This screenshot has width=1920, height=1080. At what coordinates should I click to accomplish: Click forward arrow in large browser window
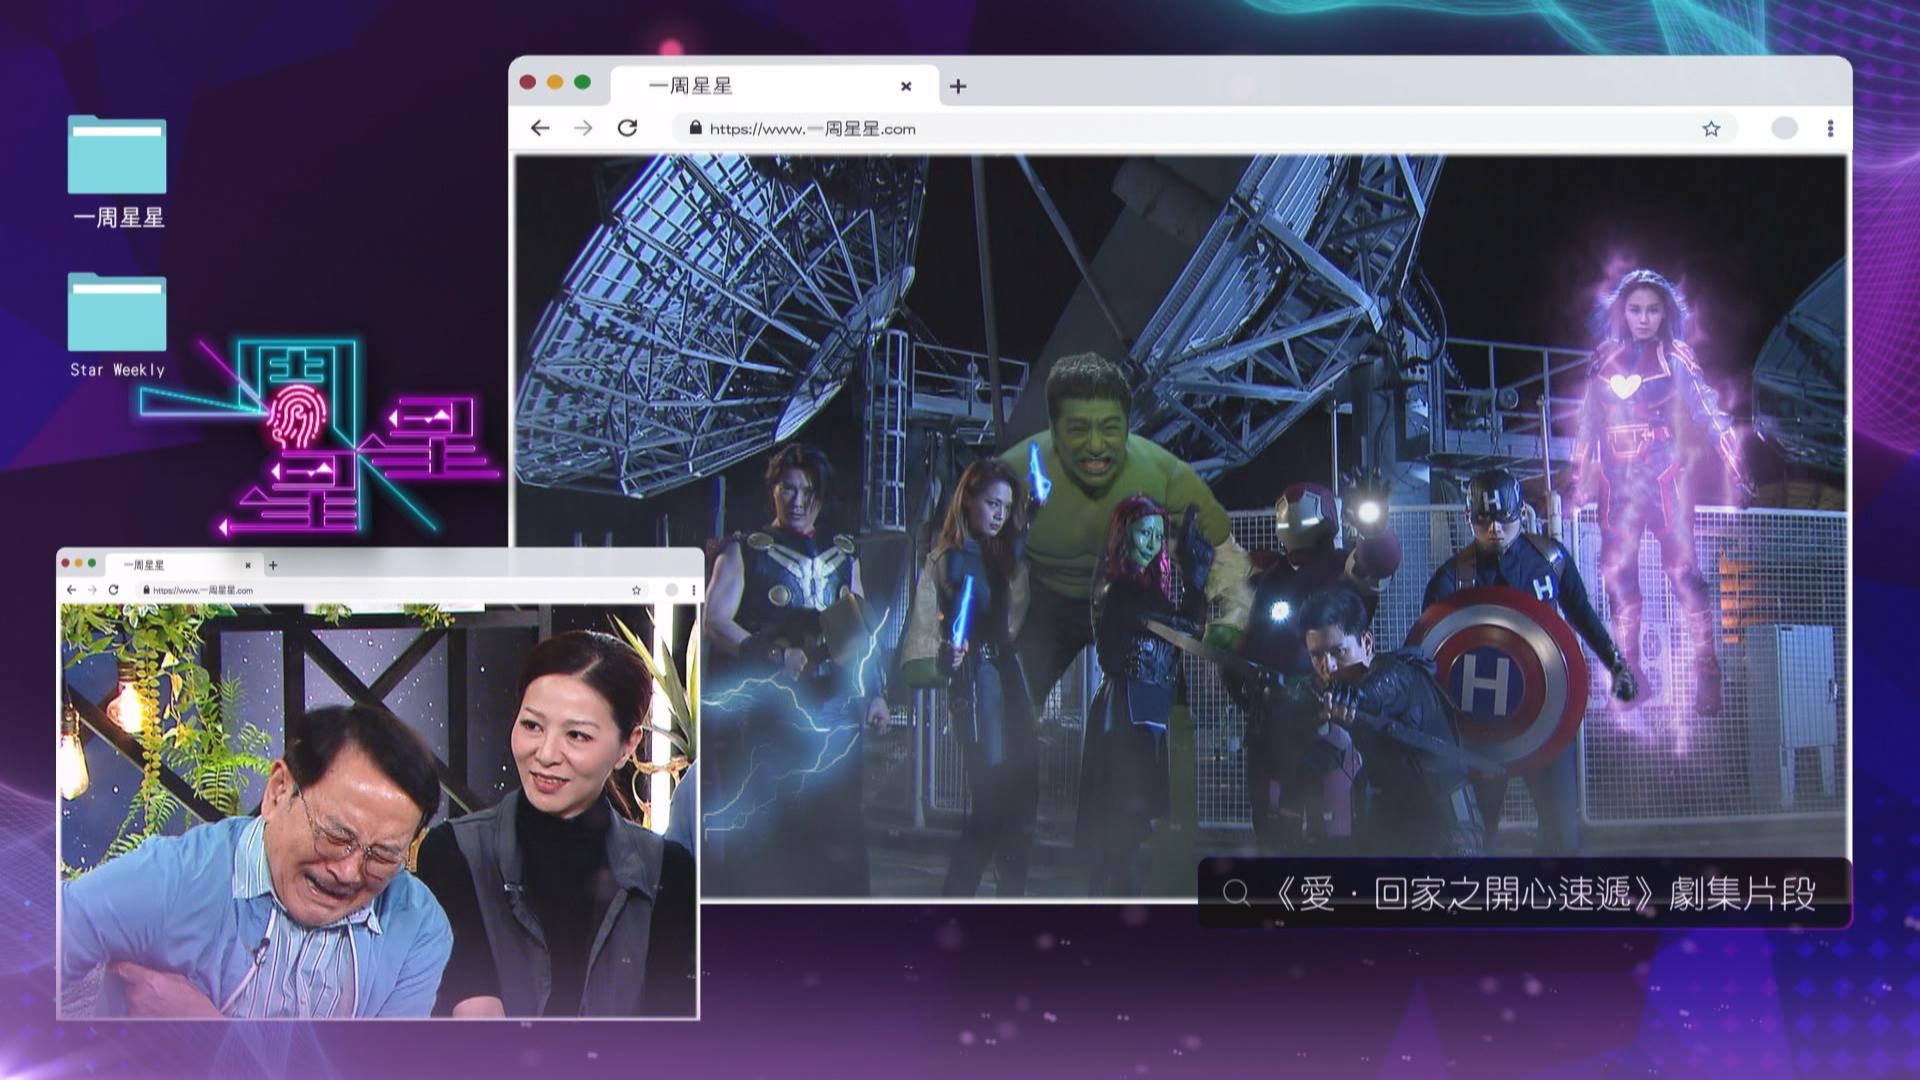click(583, 128)
